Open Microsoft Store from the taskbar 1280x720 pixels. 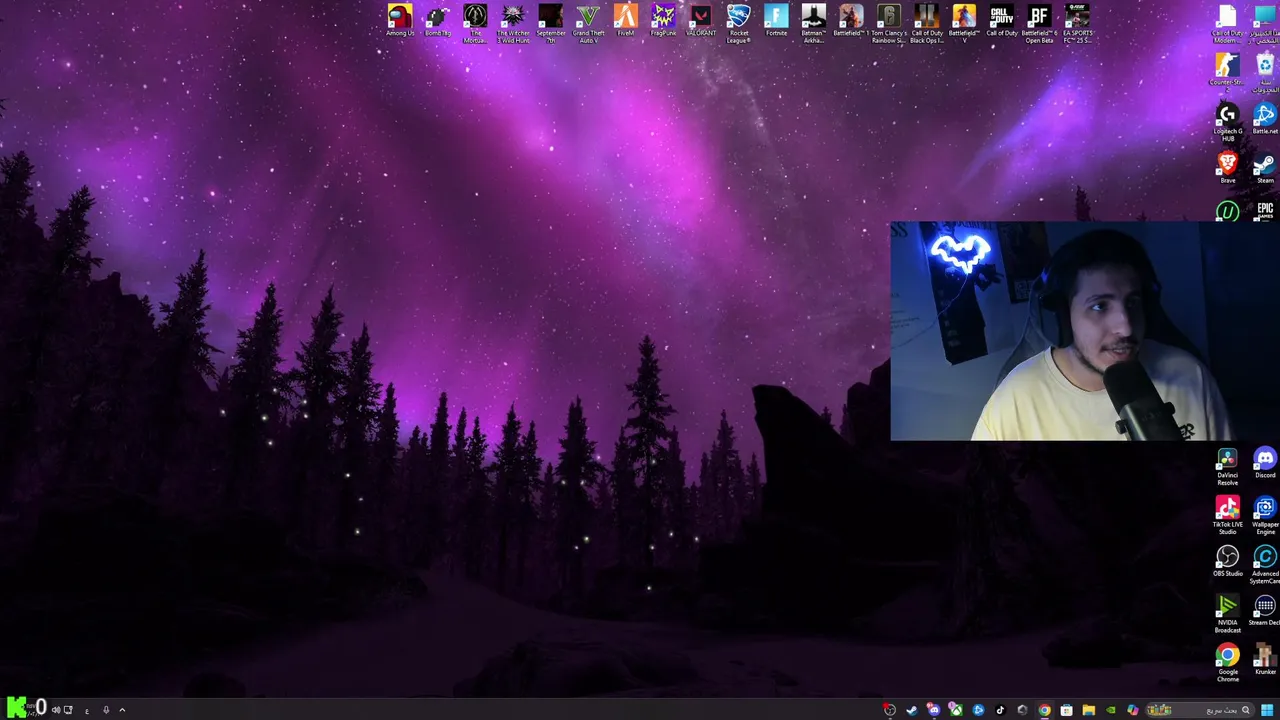[x=1066, y=710]
